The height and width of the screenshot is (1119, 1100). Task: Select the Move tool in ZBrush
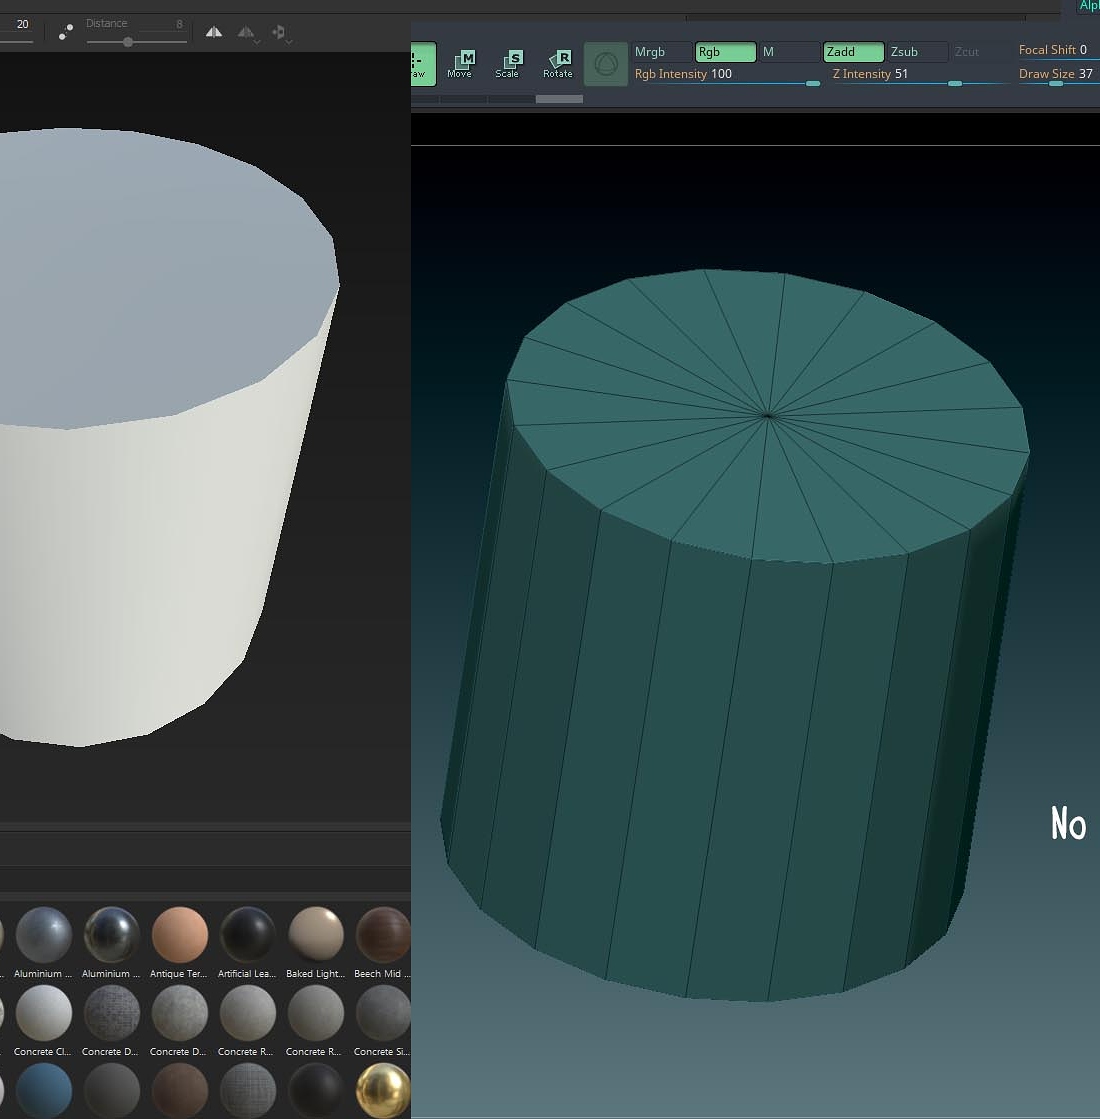[x=460, y=64]
